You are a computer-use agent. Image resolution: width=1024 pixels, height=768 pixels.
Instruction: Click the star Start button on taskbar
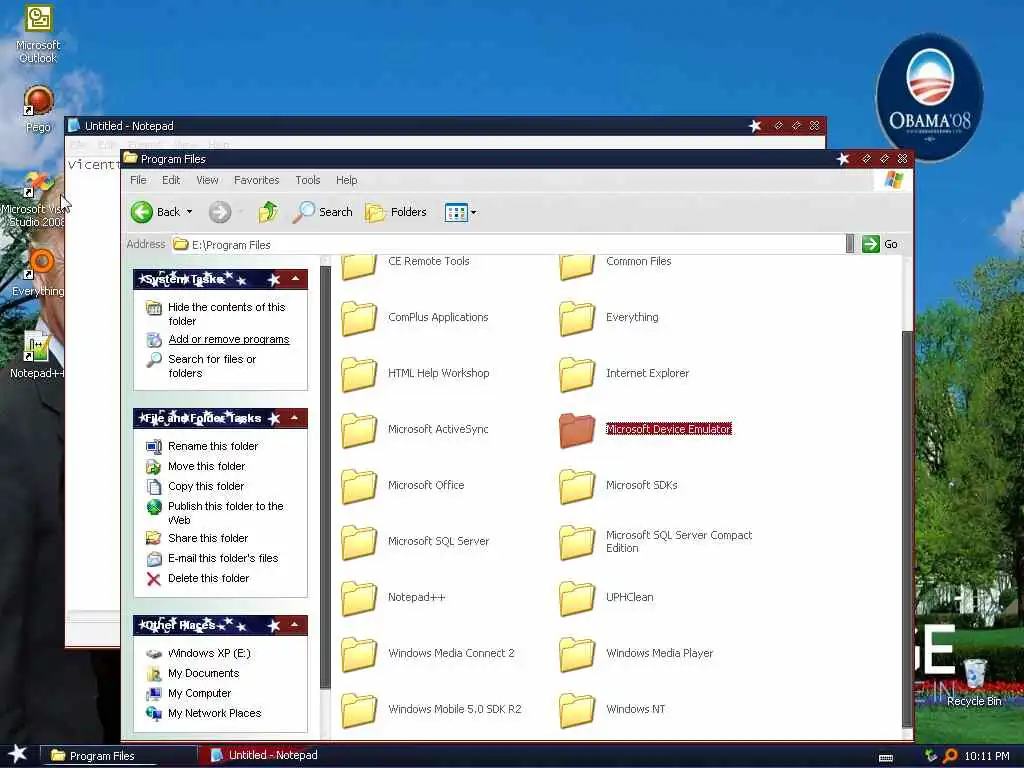pos(17,754)
